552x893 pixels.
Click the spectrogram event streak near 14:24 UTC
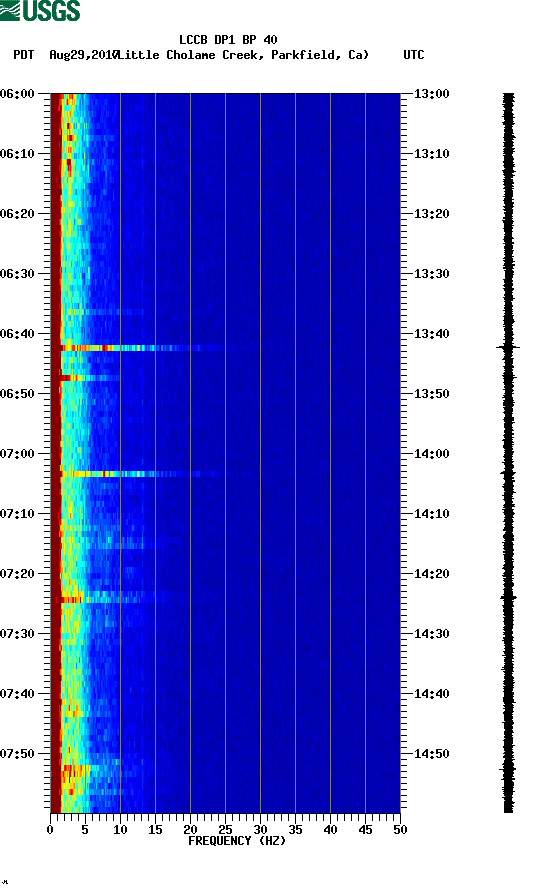(x=108, y=599)
